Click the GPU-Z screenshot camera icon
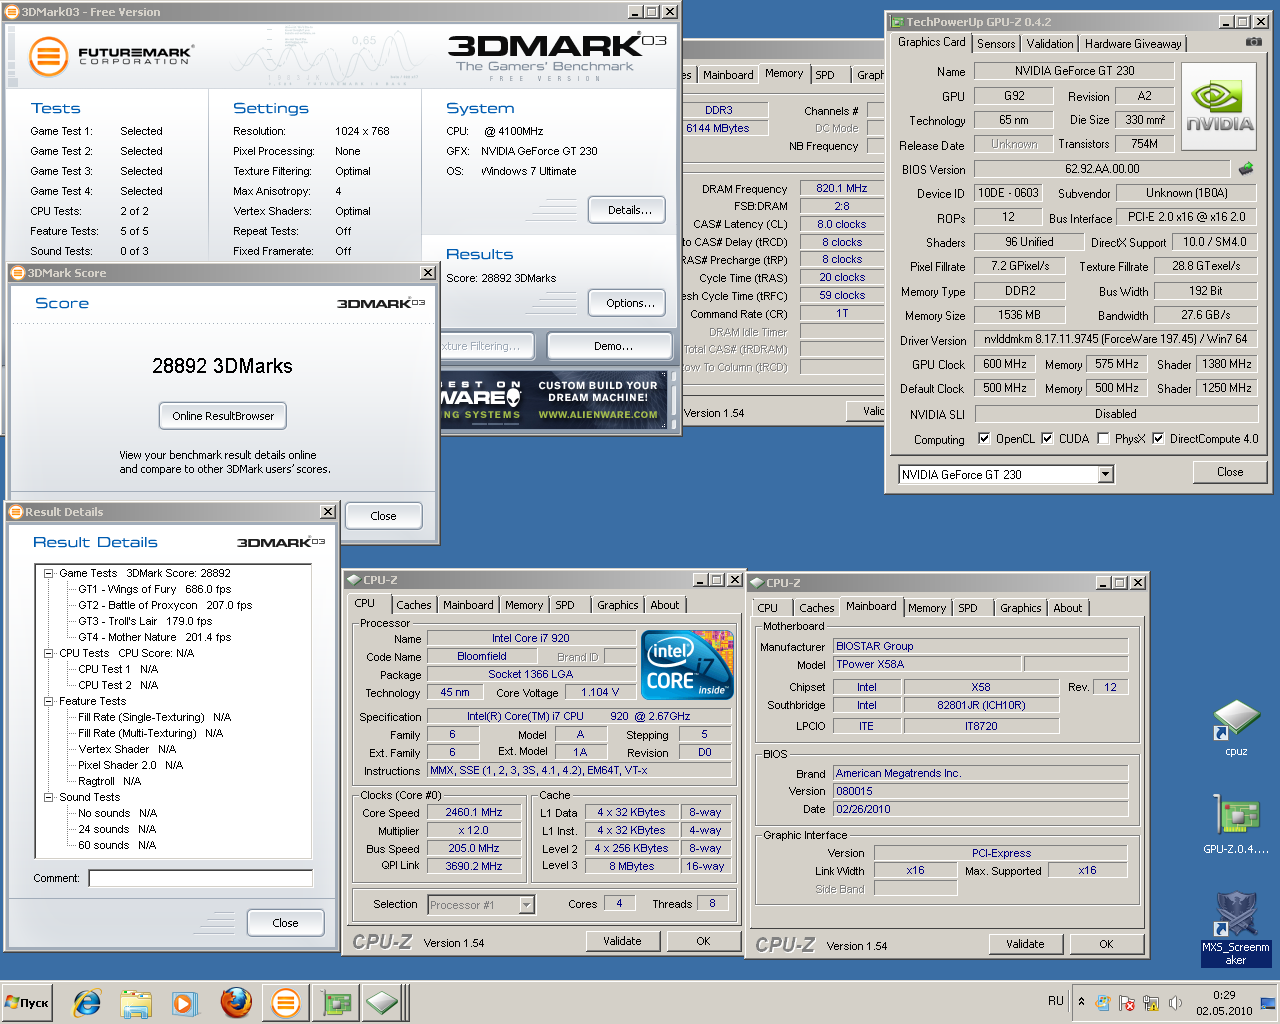Viewport: 1280px width, 1024px height. (1253, 42)
